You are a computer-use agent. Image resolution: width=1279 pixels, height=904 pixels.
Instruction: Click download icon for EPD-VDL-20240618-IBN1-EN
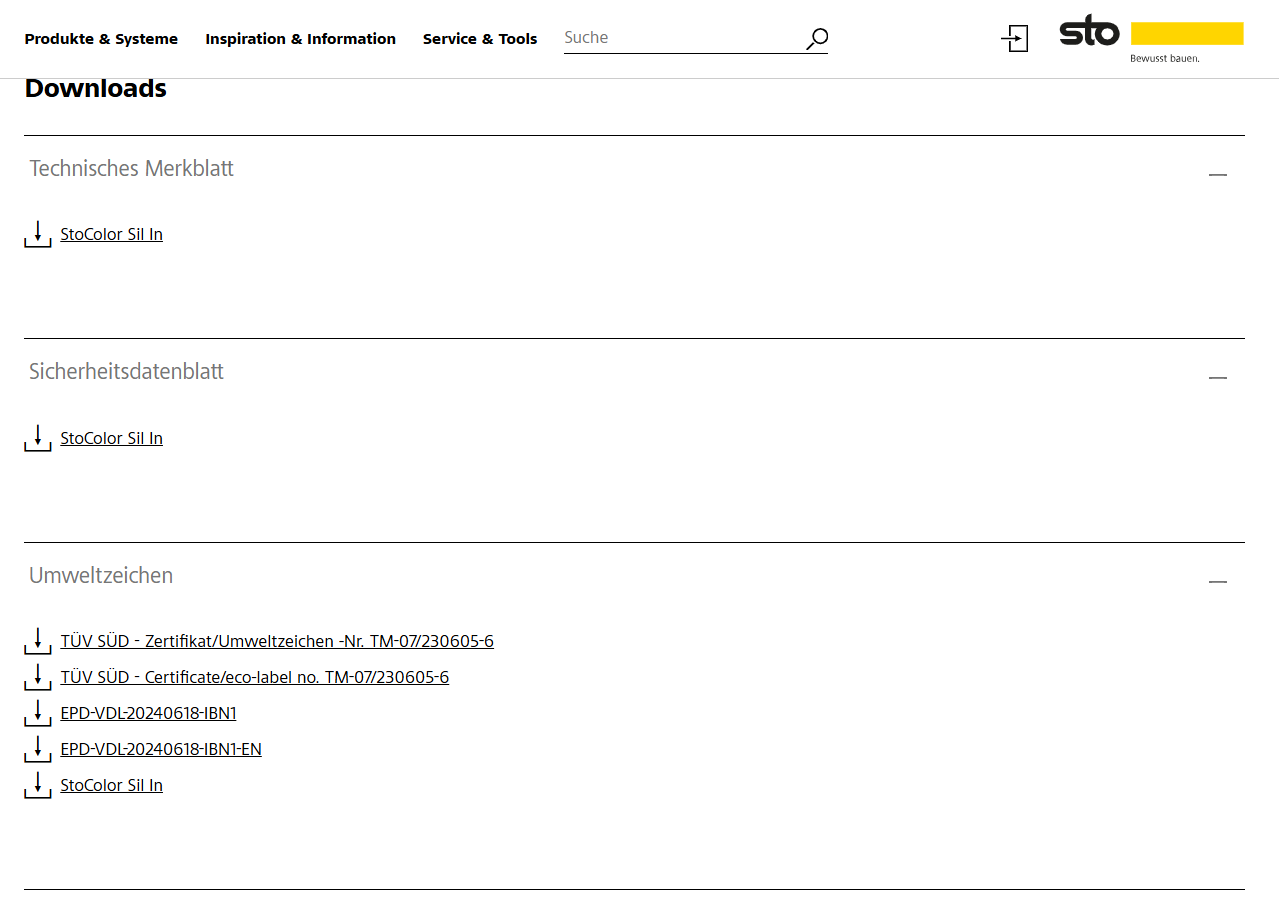point(37,750)
